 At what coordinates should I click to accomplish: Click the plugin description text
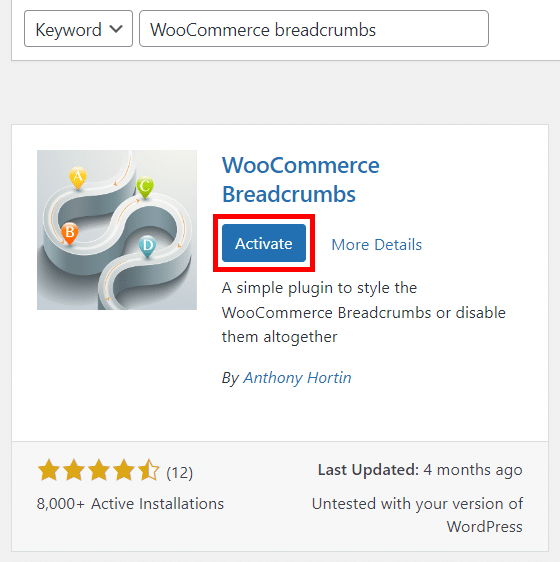point(364,313)
